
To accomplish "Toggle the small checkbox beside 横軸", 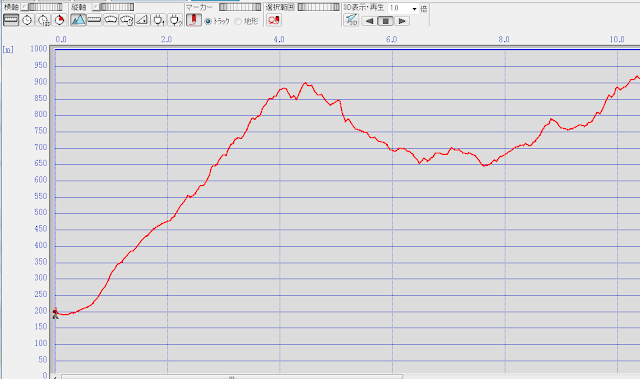I will [x=24, y=7].
